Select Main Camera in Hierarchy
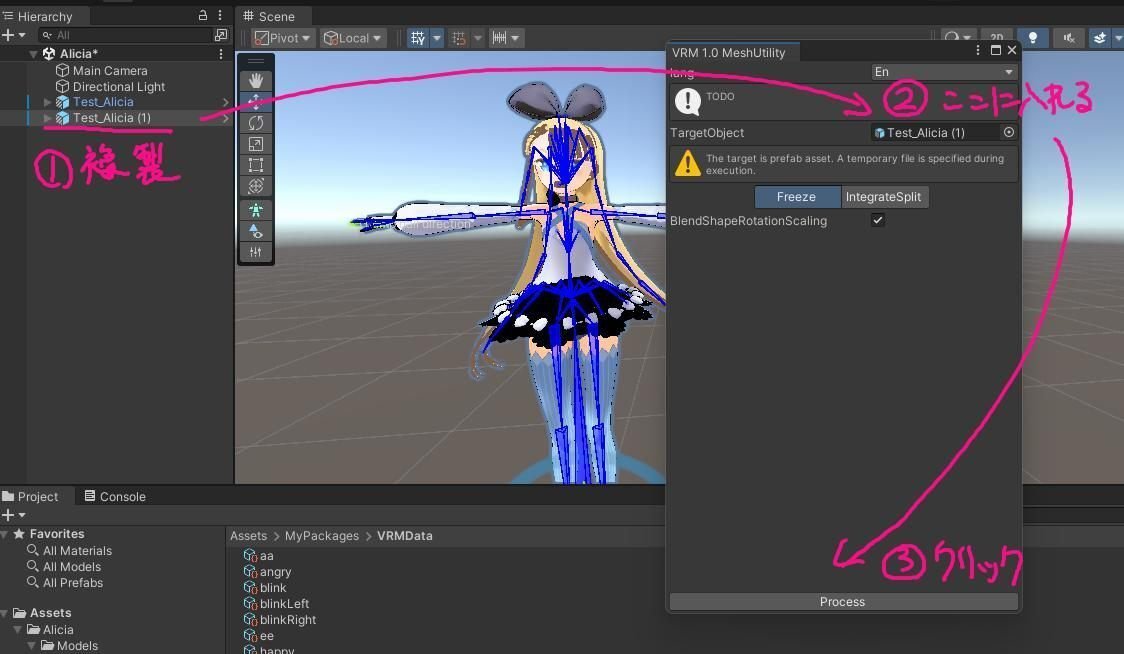This screenshot has width=1124, height=654. coord(110,70)
